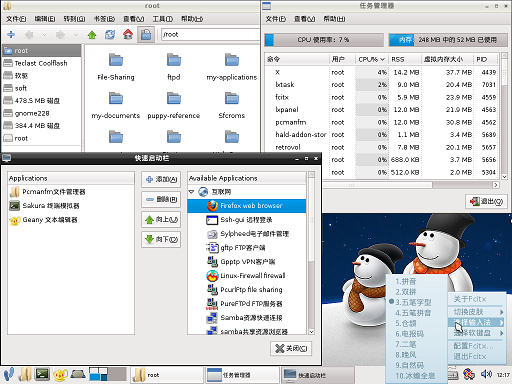Open 帮助(H) menu in task manager
The width and height of the screenshot is (512, 384).
pos(334,19)
